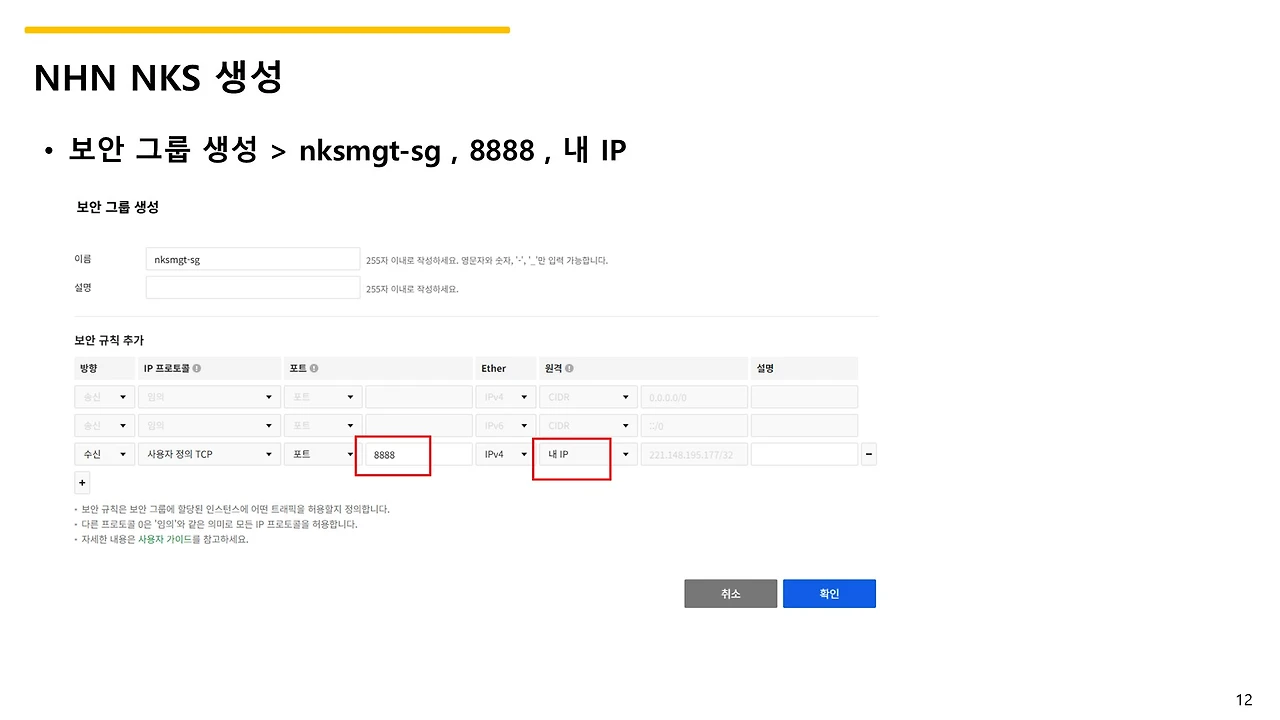Click the 보안 그룹 생성 form title
The width and height of the screenshot is (1280, 720).
(117, 207)
